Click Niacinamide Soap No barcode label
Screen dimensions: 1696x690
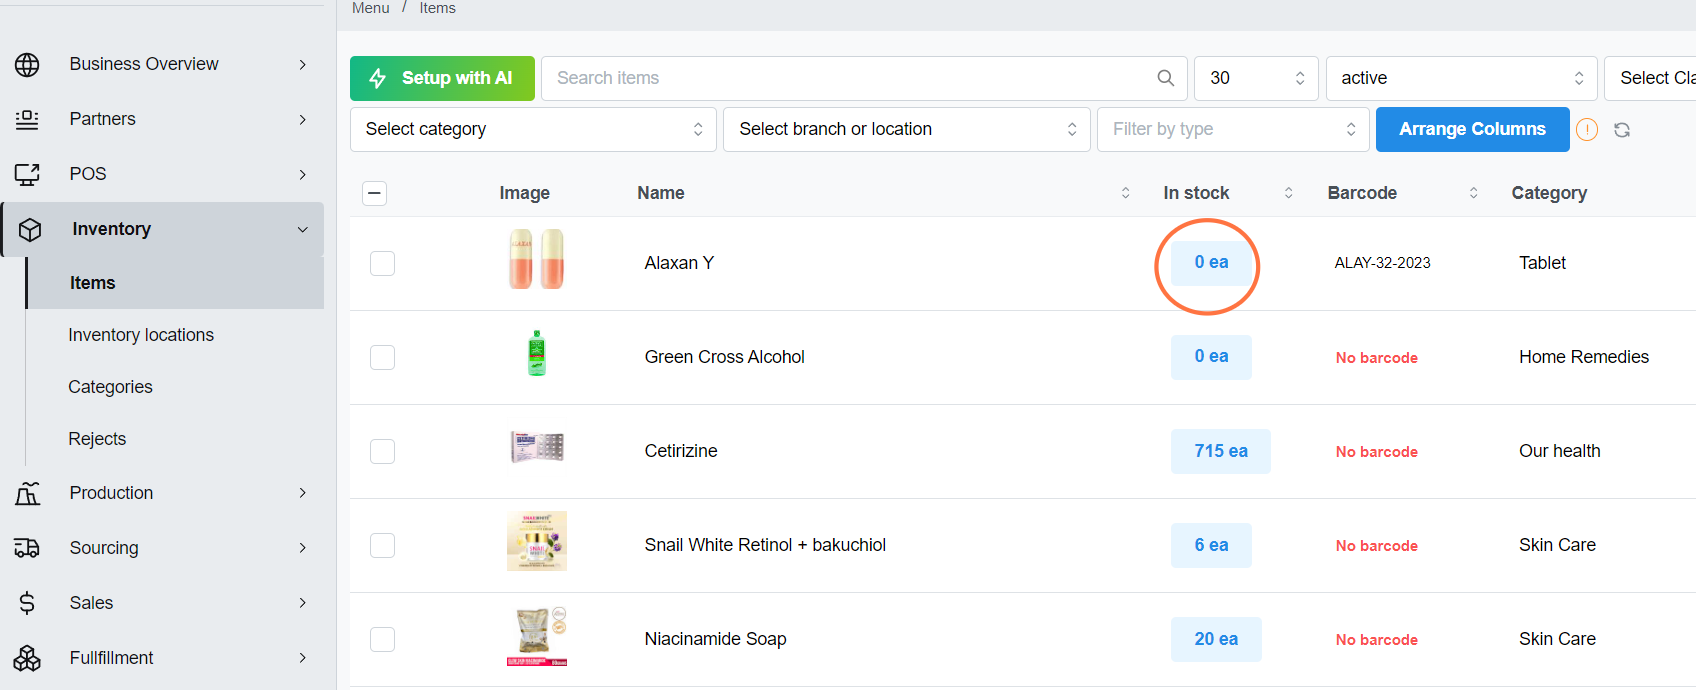(1376, 640)
